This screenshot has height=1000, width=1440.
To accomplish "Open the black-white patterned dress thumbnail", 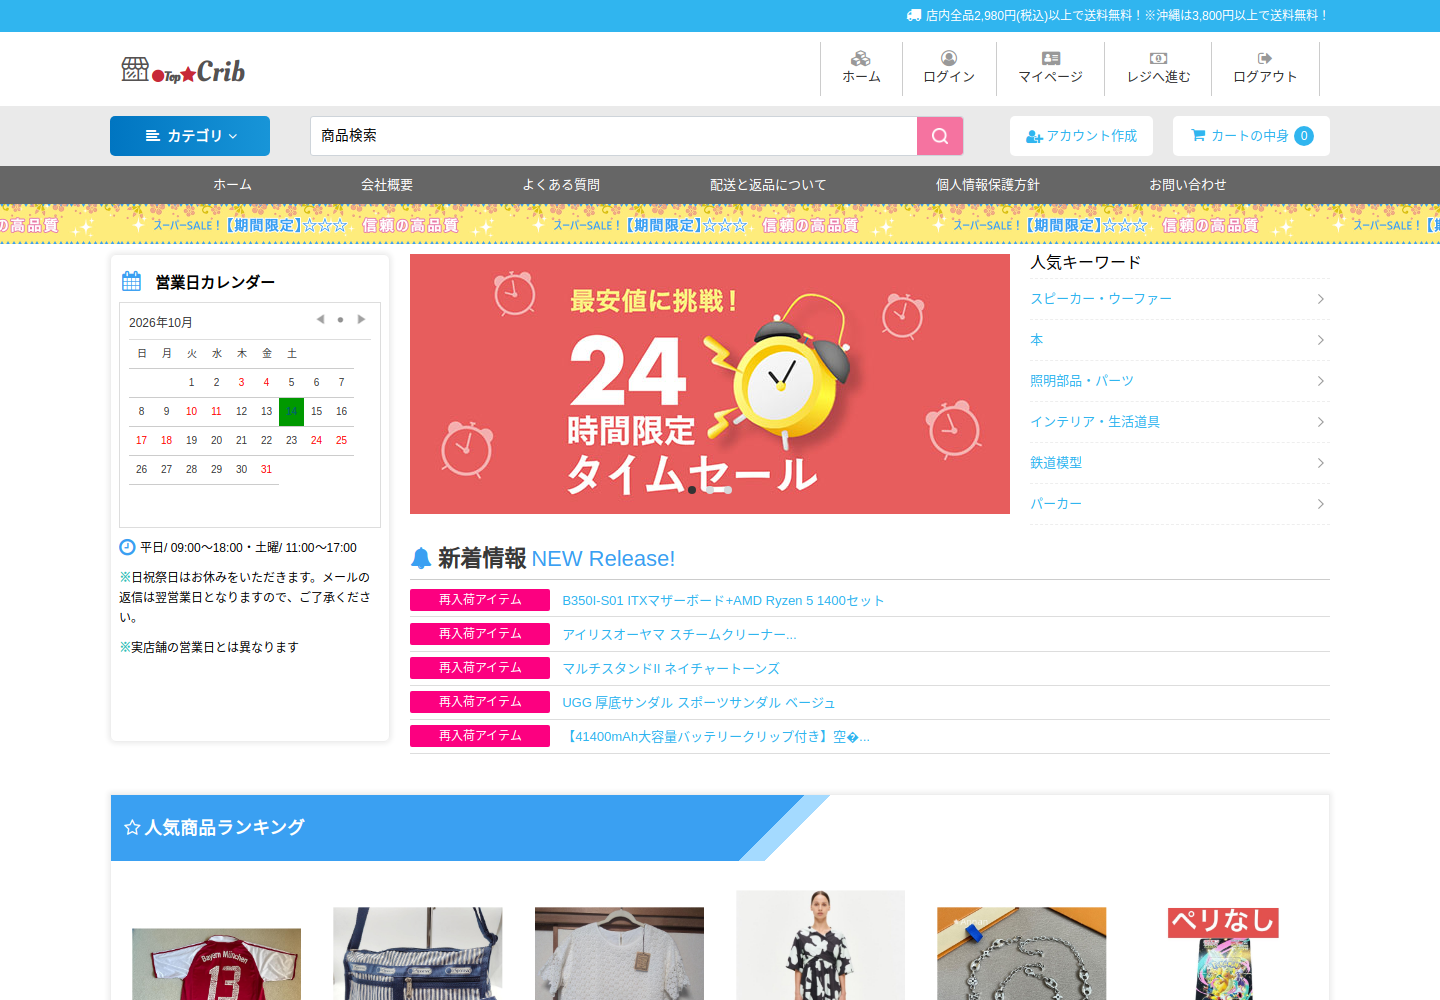I will (820, 945).
